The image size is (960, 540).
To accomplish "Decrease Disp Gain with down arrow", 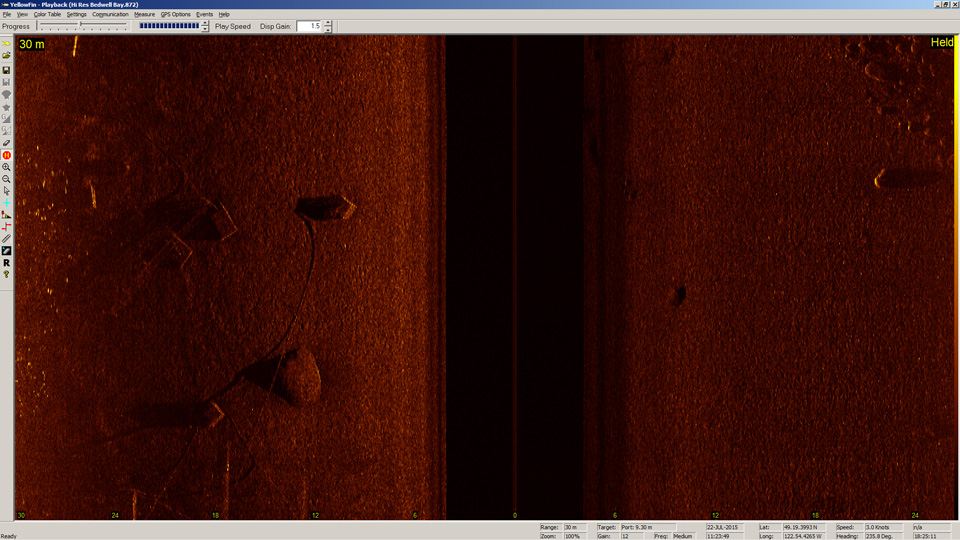I will 328,29.
